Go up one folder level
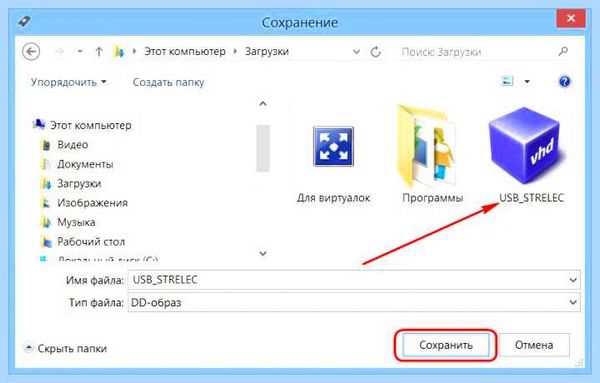600x383 pixels. pos(99,51)
